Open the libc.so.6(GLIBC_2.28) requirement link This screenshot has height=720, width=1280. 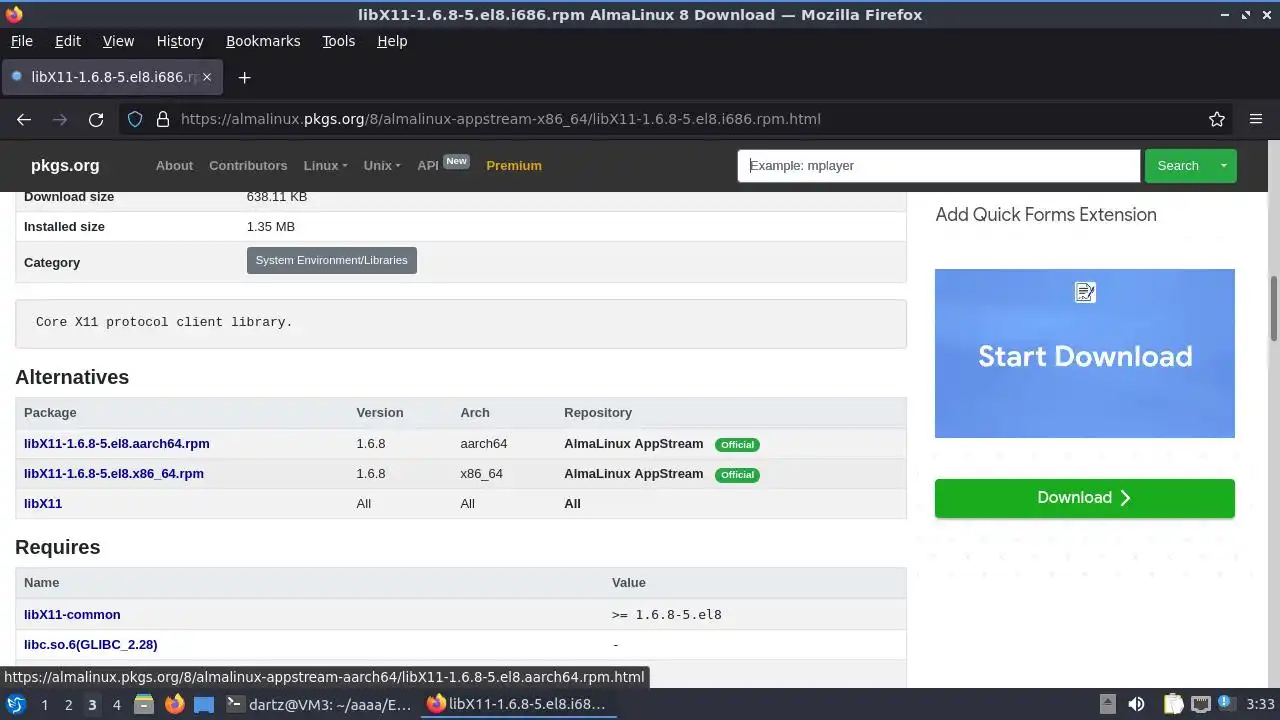[x=91, y=645]
